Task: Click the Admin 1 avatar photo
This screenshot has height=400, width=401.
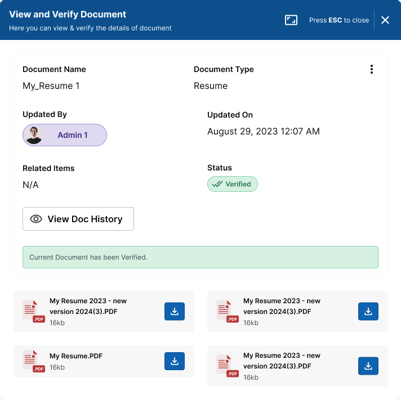Action: (x=34, y=135)
